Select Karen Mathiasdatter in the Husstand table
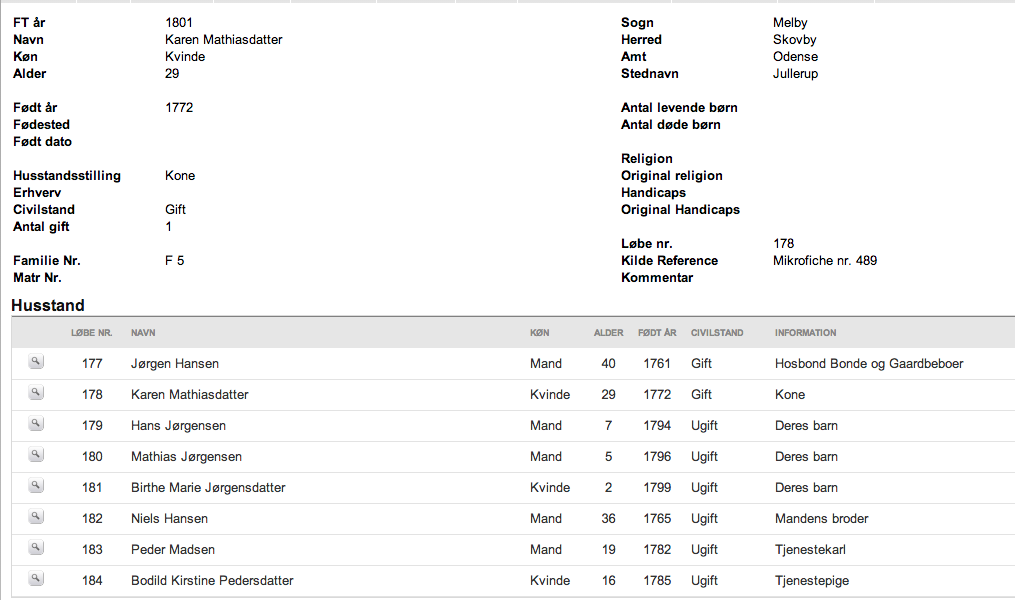The width and height of the screenshot is (1015, 600). 190,395
